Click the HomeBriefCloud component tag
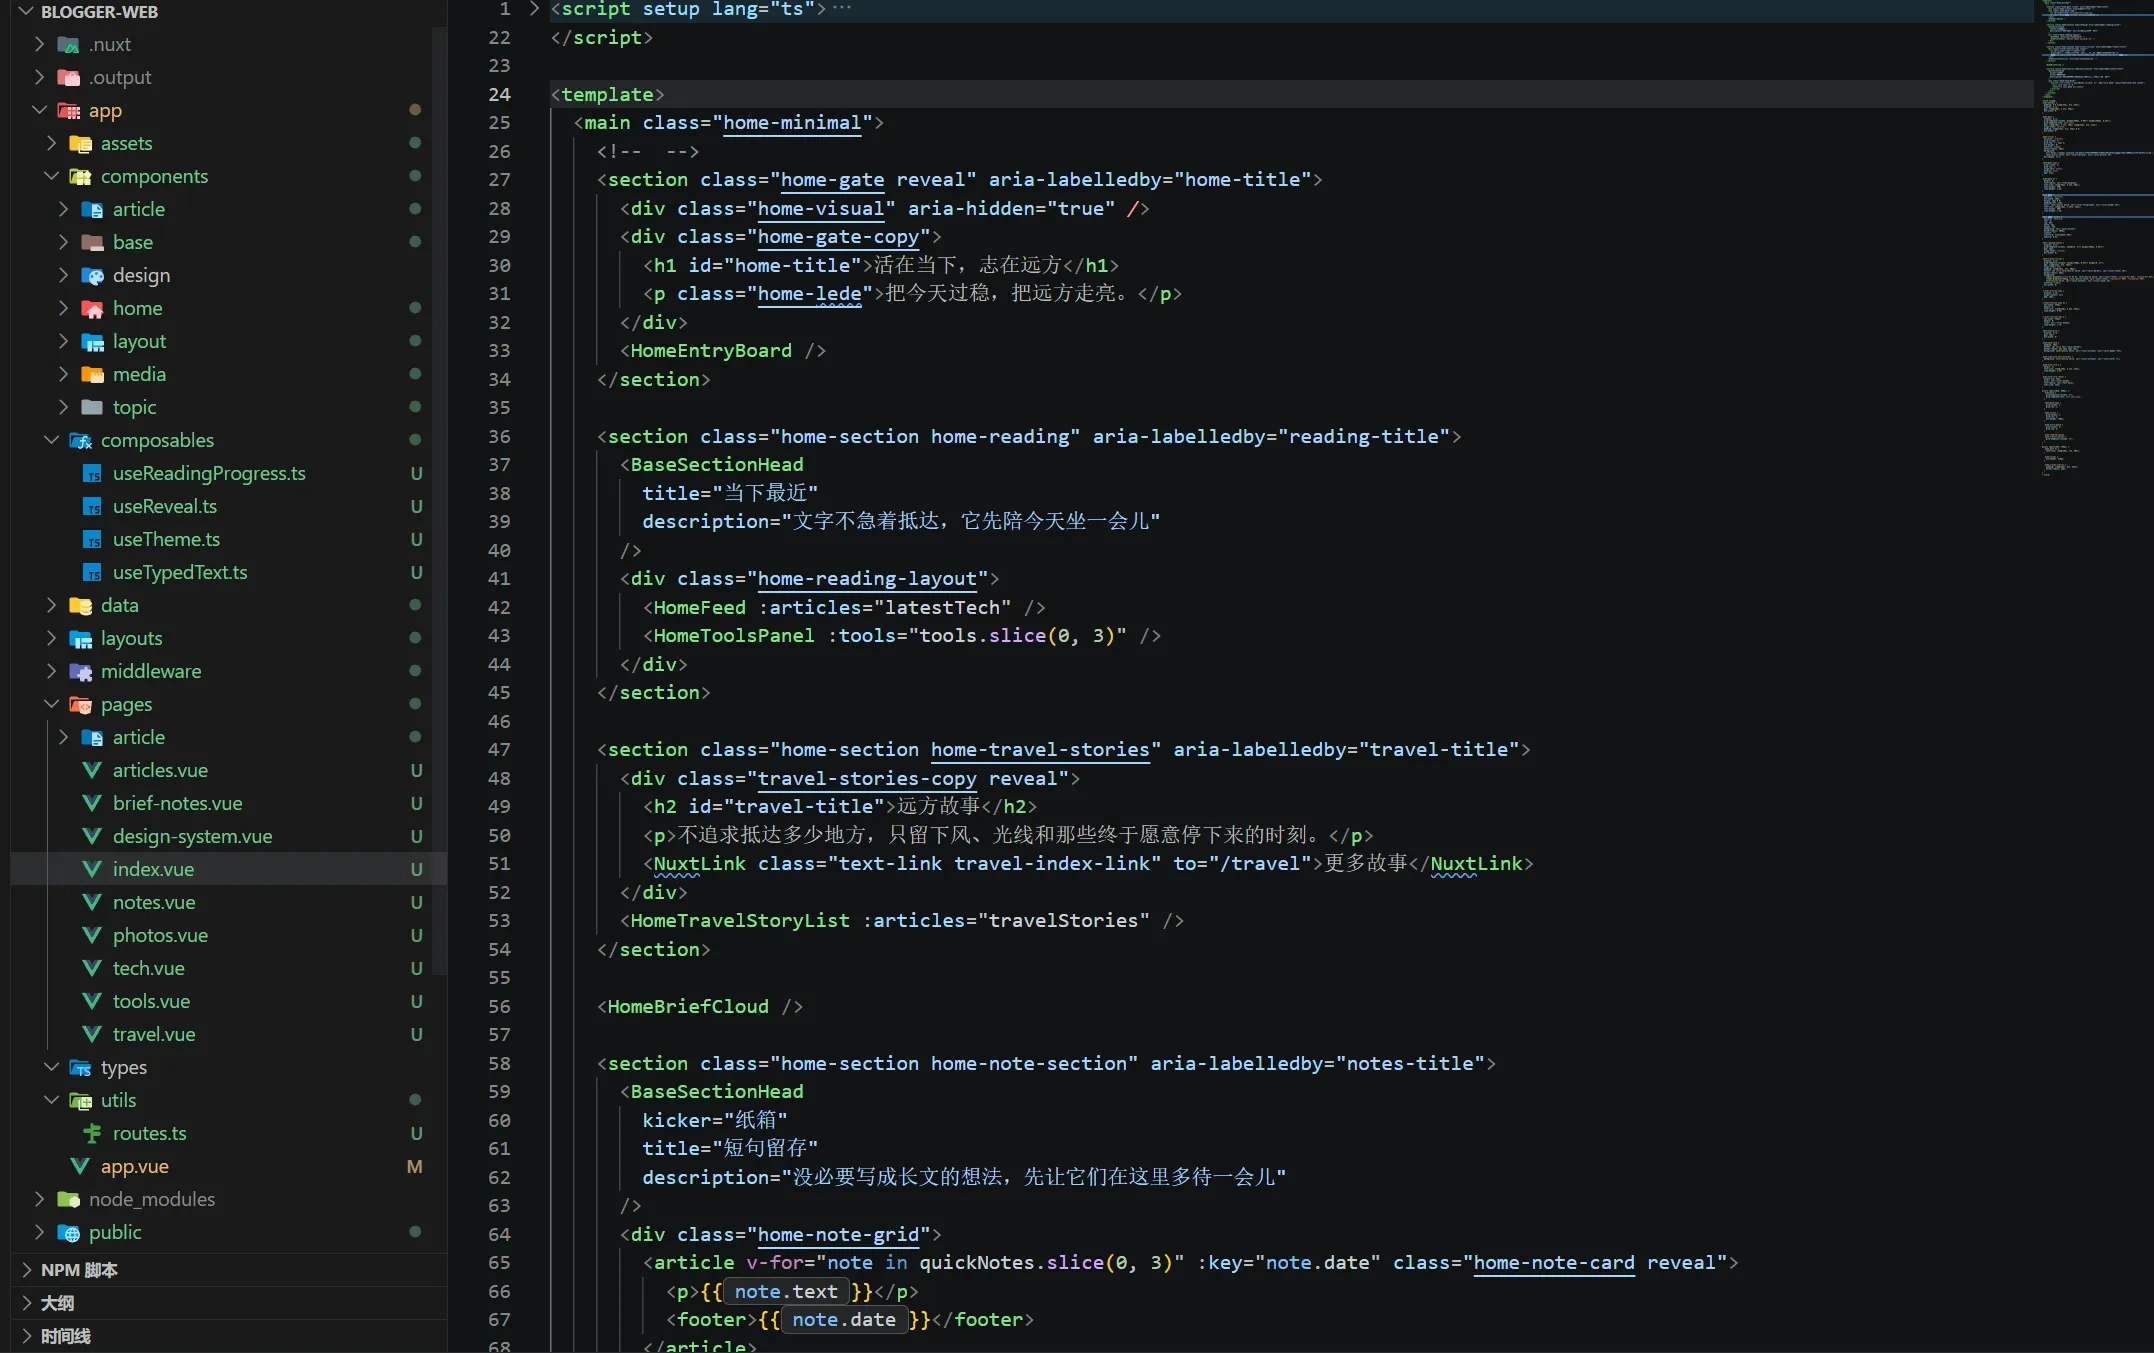Image resolution: width=2154 pixels, height=1353 pixels. pyautogui.click(x=688, y=1007)
